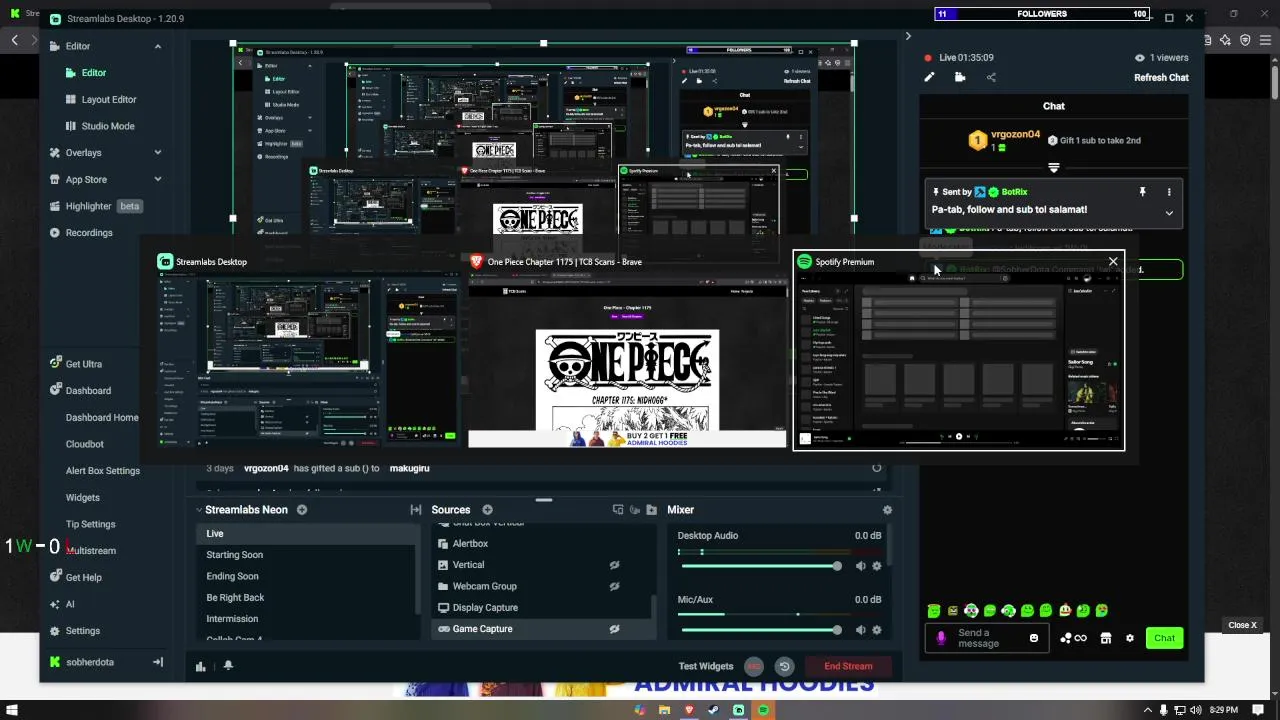
Task: Open performance stats bar-chart icon
Action: click(201, 666)
